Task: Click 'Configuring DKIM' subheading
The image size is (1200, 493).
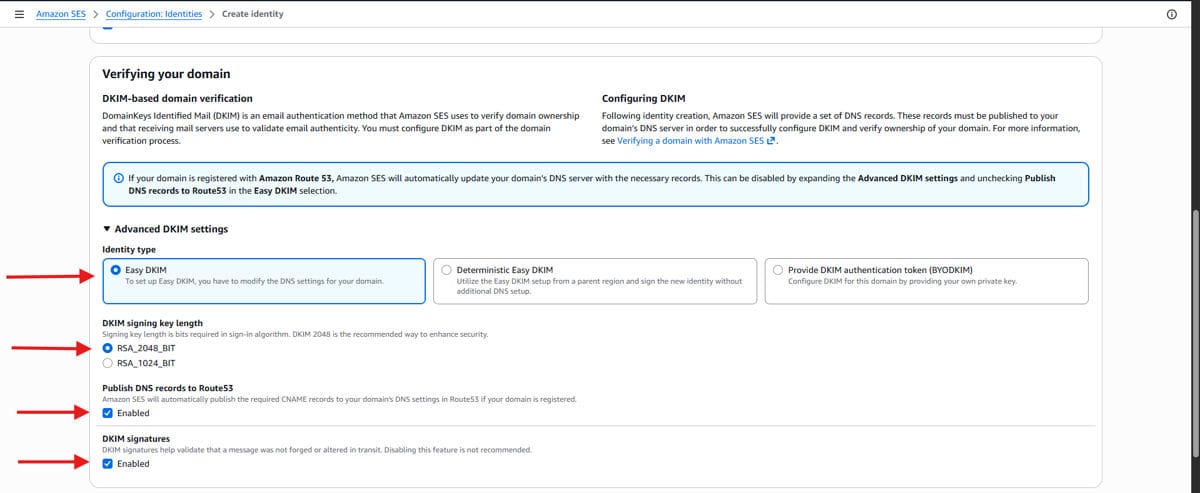Action: 644,99
